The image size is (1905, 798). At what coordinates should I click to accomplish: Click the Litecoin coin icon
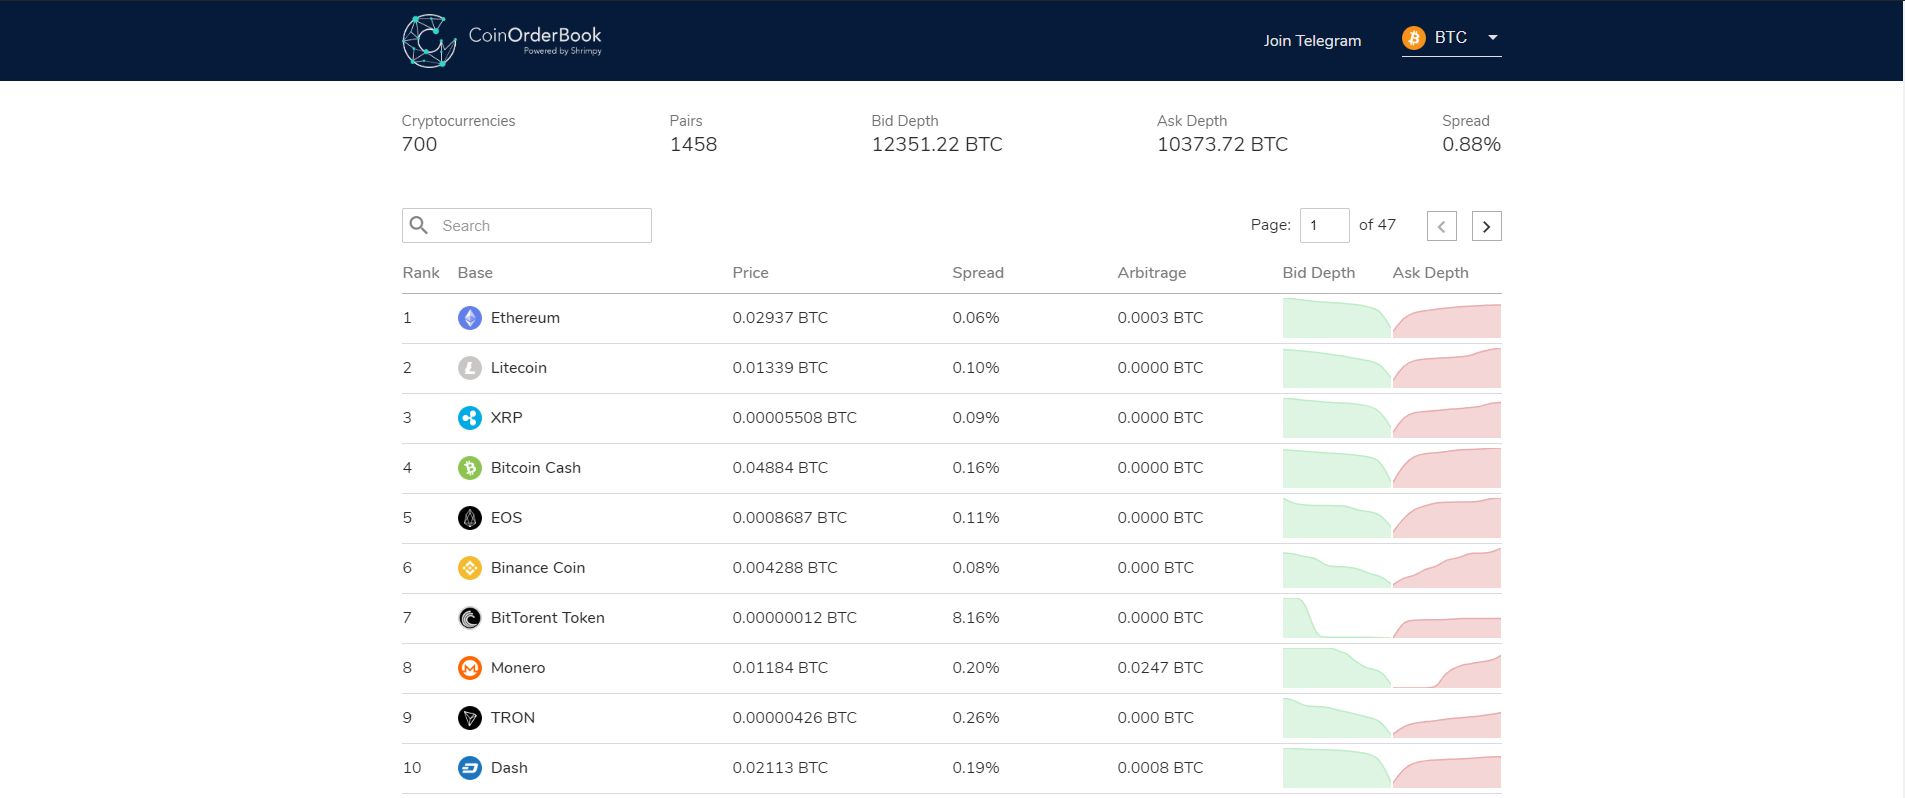[470, 368]
